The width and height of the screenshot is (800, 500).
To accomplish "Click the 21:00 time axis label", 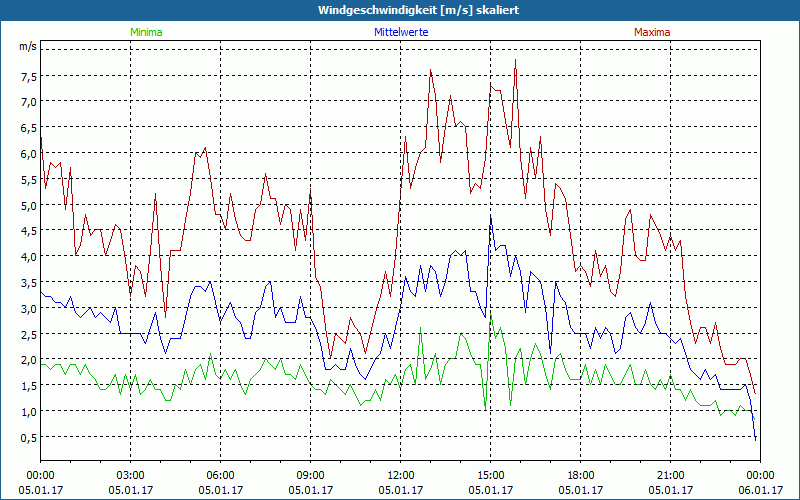I will click(x=670, y=476).
